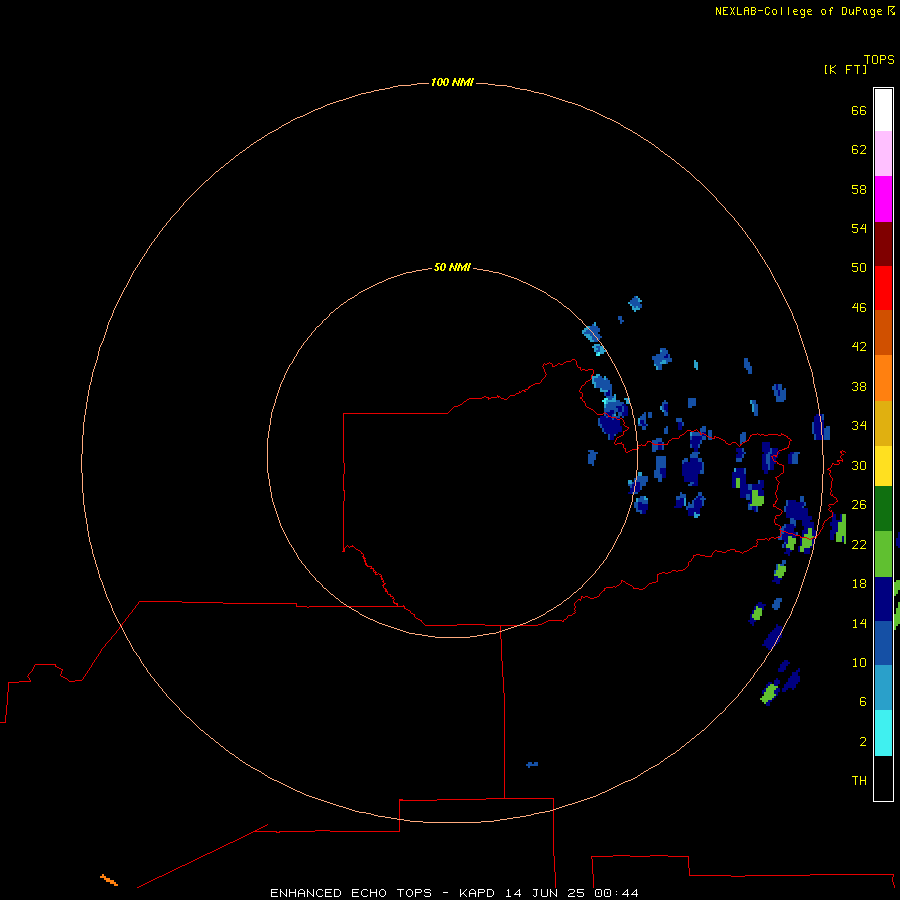Select the light green legend color band
This screenshot has height=900, width=900.
(883, 554)
